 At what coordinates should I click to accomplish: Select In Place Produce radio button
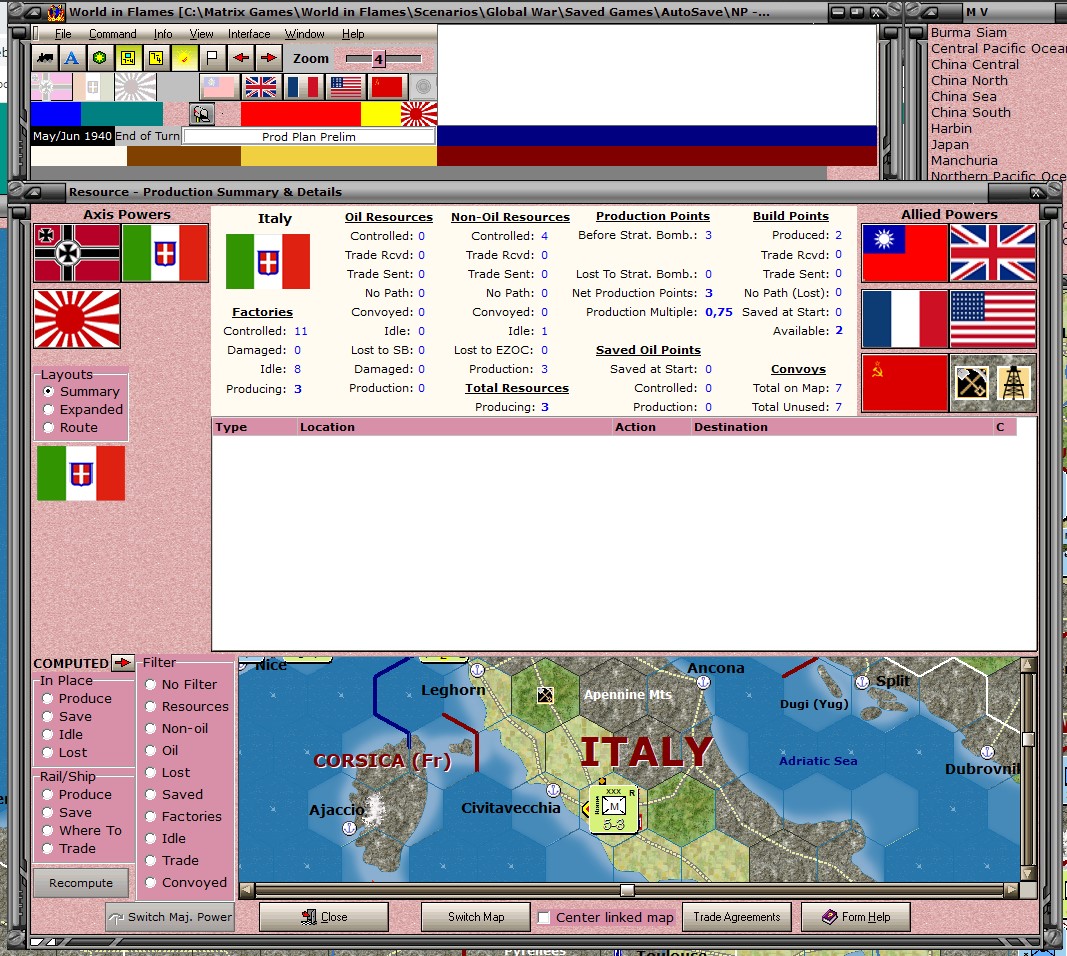point(48,698)
